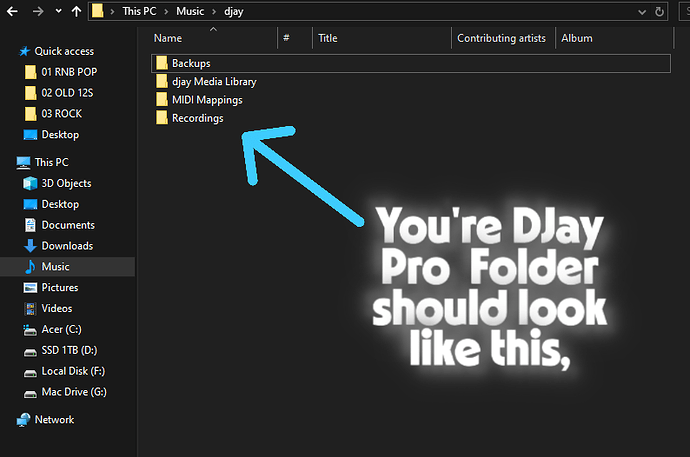
Task: Open 03 ROCK pinned folder
Action: tap(62, 113)
